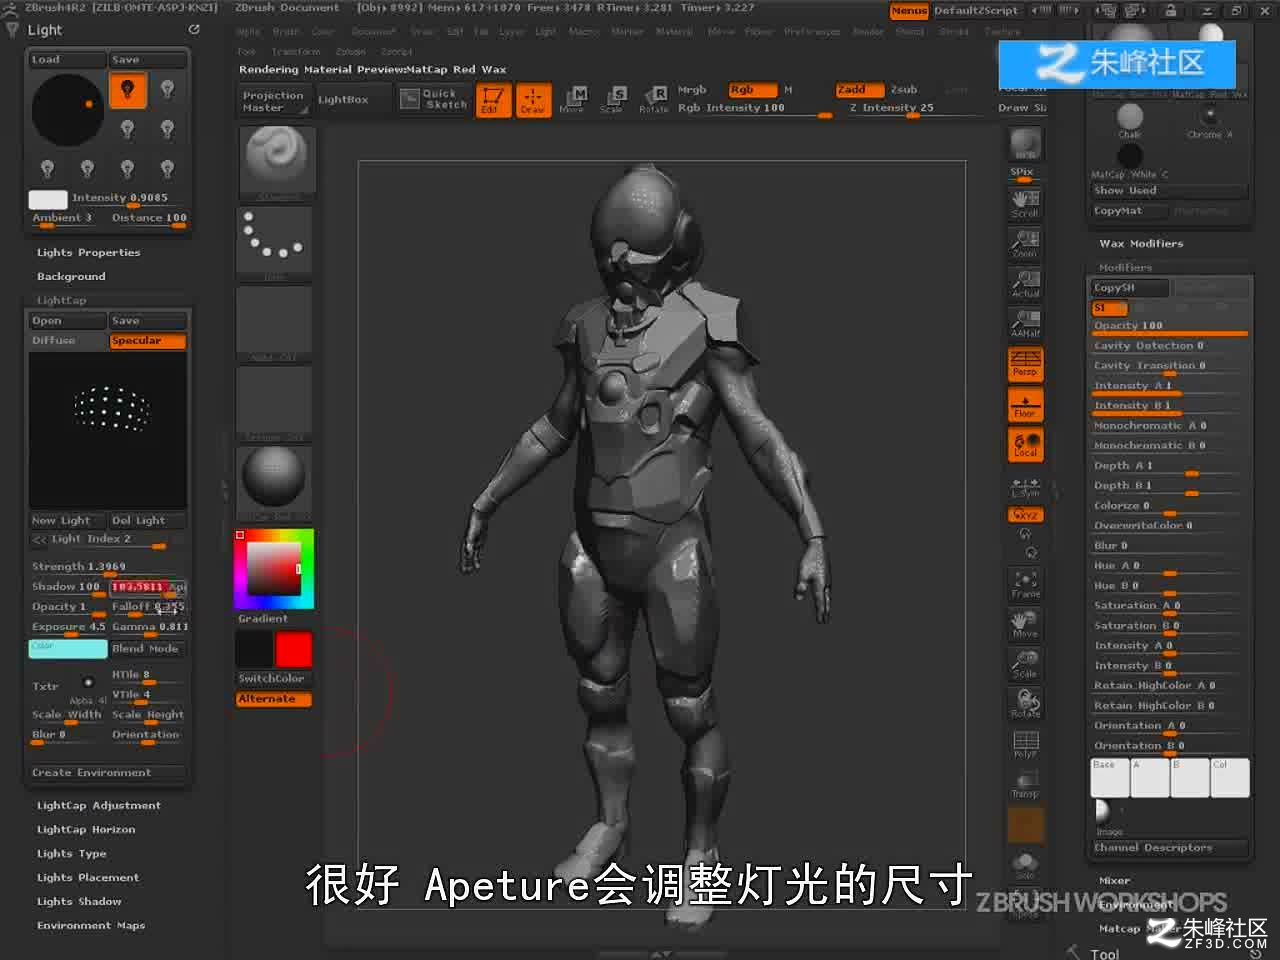Open Quick Sketch
1280x960 pixels.
(x=435, y=99)
